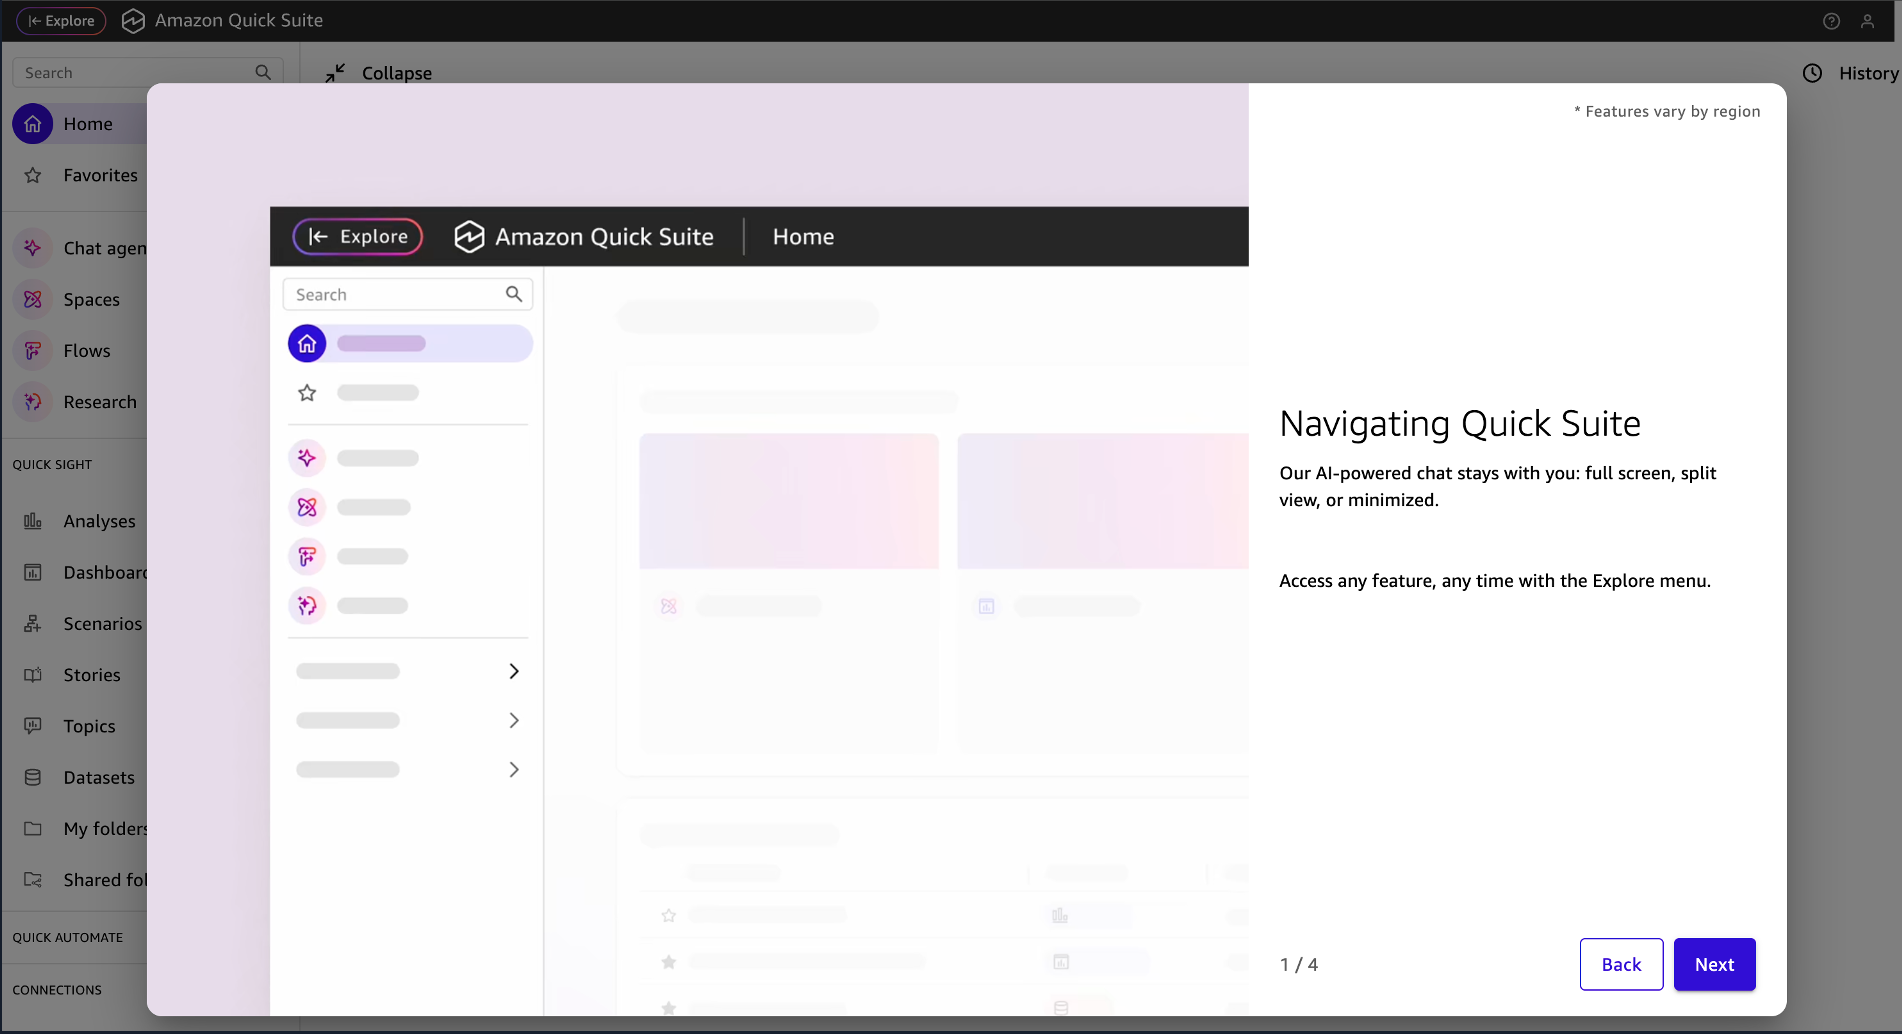Open Scenarios in the sidebar

click(x=102, y=624)
